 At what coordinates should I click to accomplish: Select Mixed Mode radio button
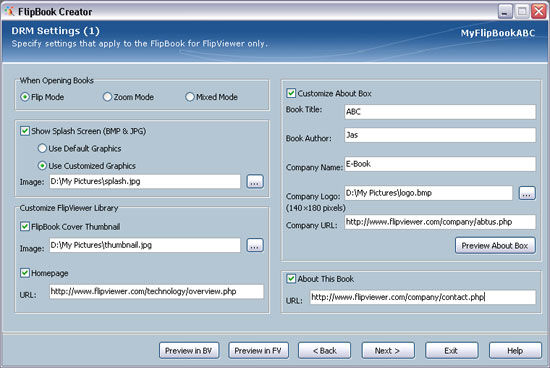tap(190, 97)
